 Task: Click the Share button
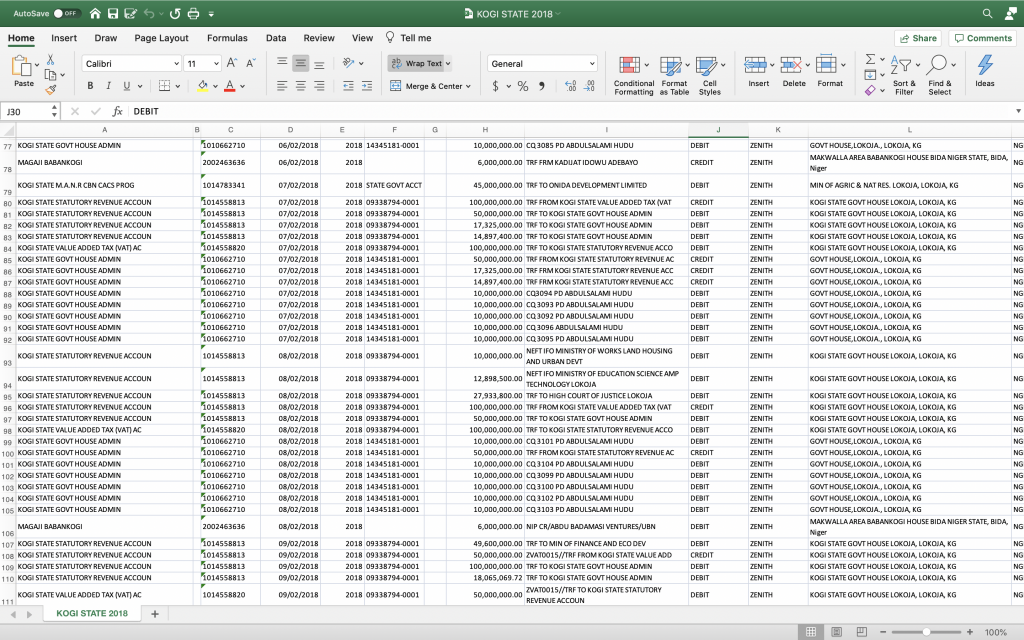pyautogui.click(x=917, y=38)
